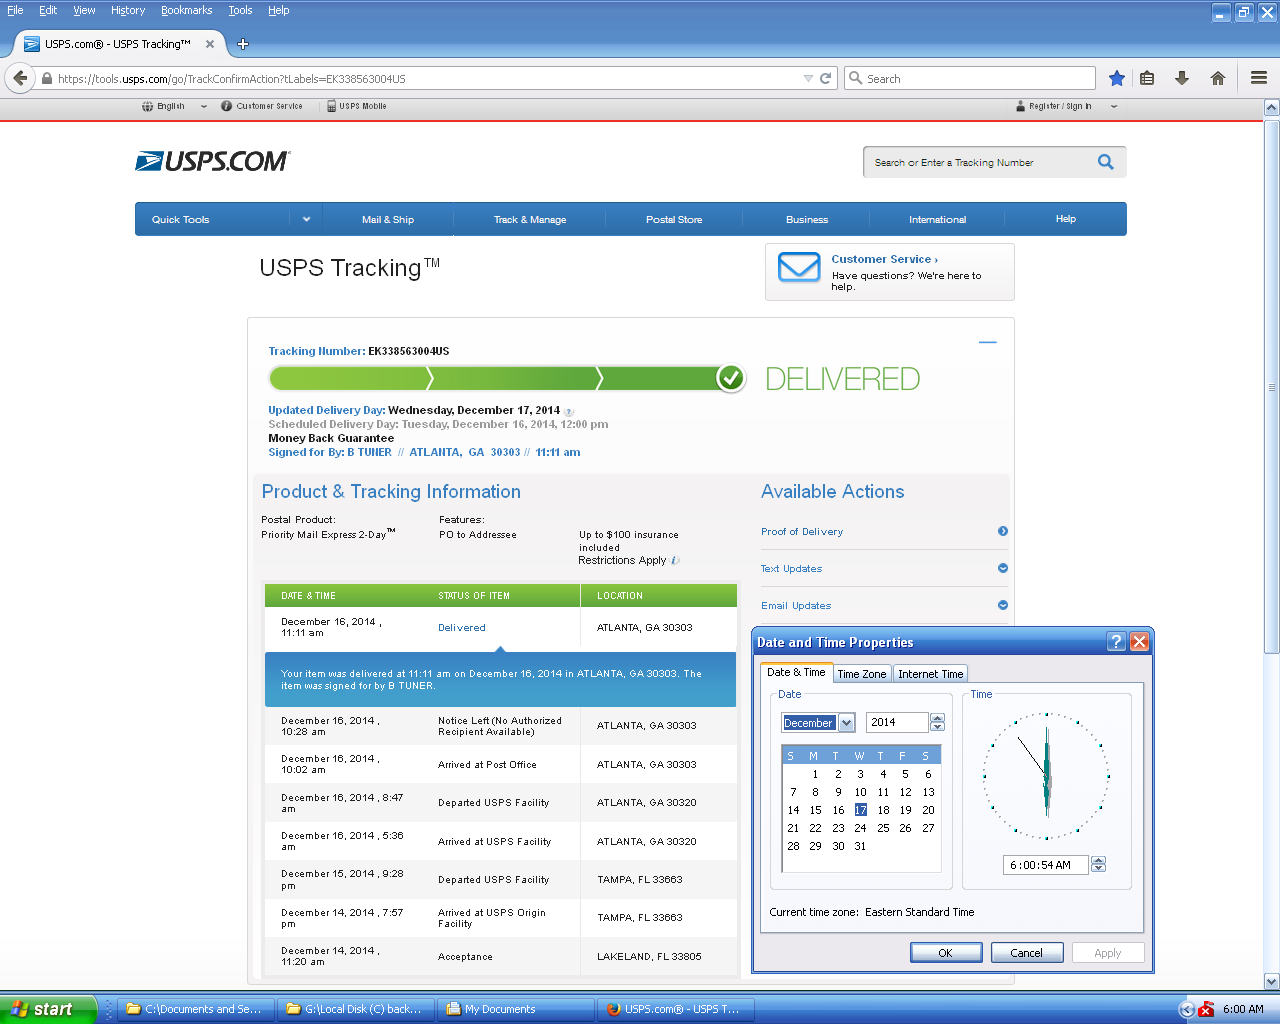The height and width of the screenshot is (1024, 1280).
Task: Open the bookmarks list icon
Action: (1148, 78)
